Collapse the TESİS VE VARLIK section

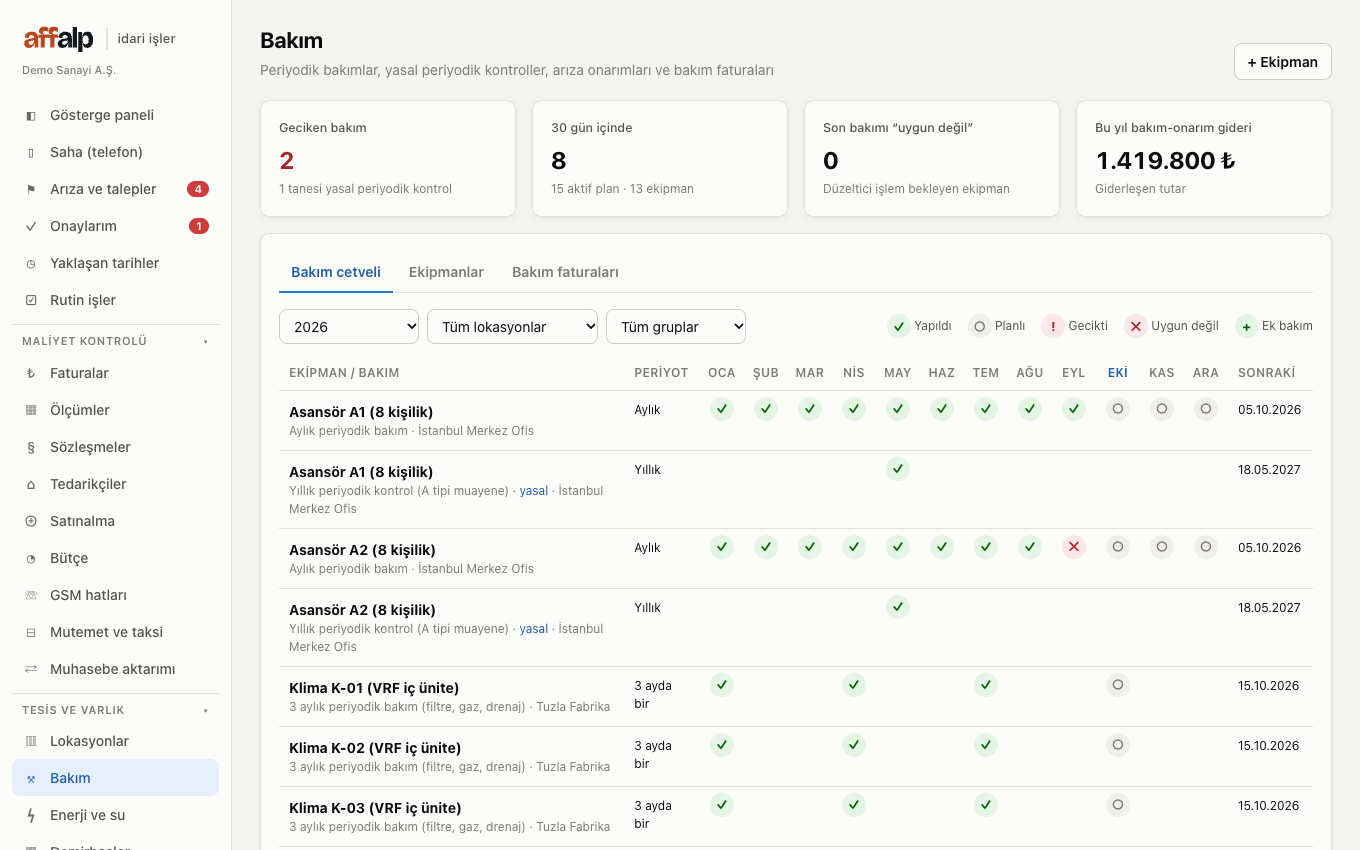pyautogui.click(x=115, y=710)
